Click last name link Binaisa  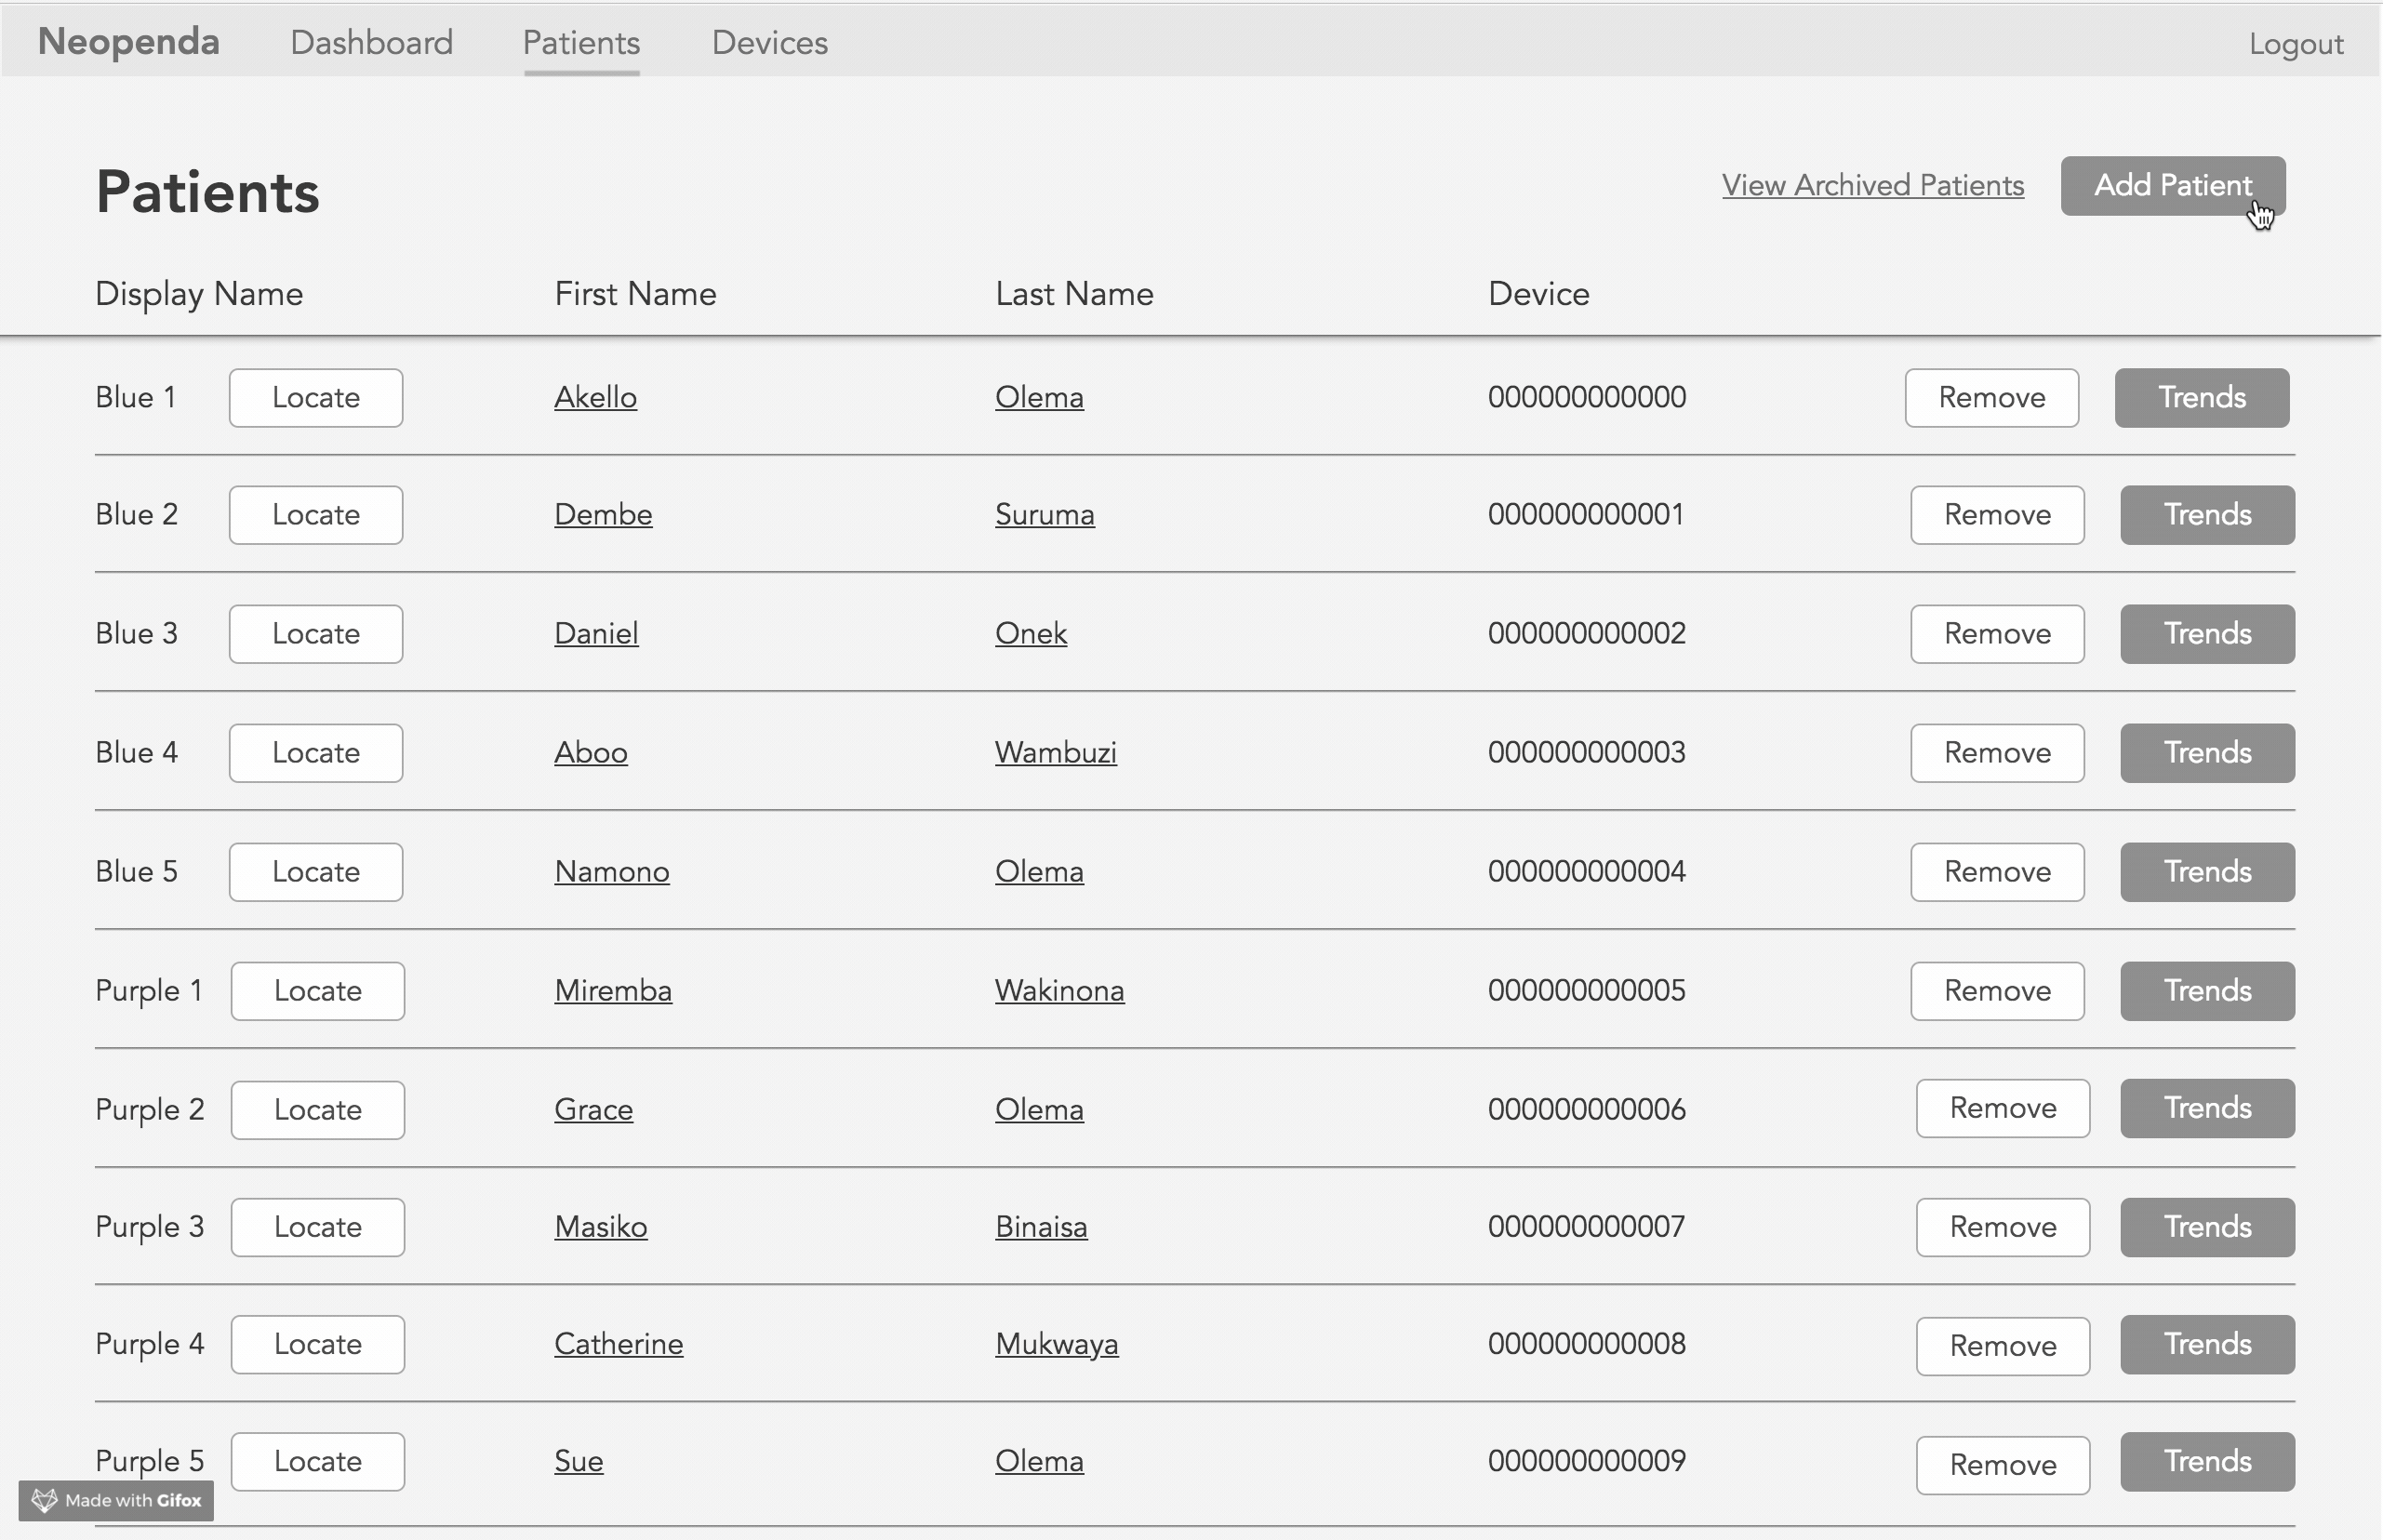coord(1040,1227)
